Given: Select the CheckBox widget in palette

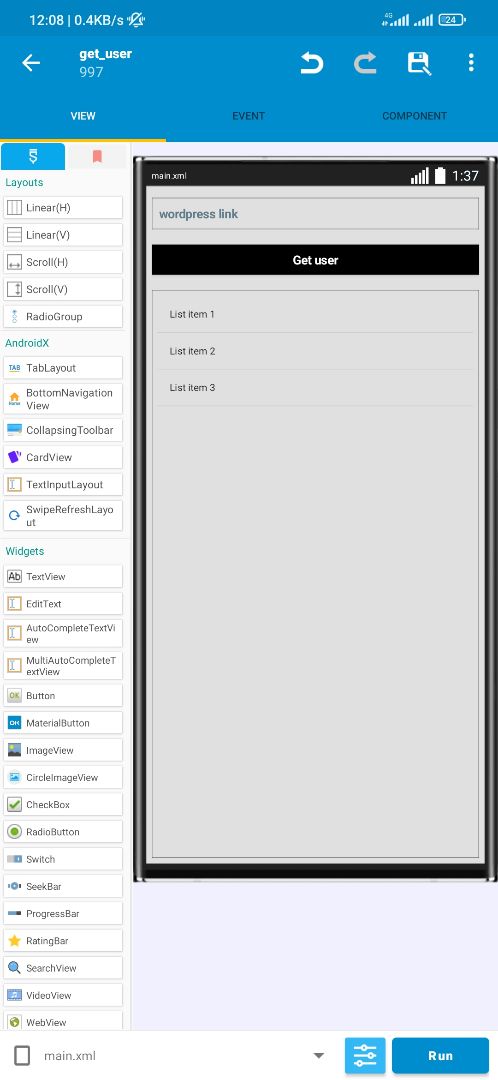Looking at the screenshot, I should (63, 804).
